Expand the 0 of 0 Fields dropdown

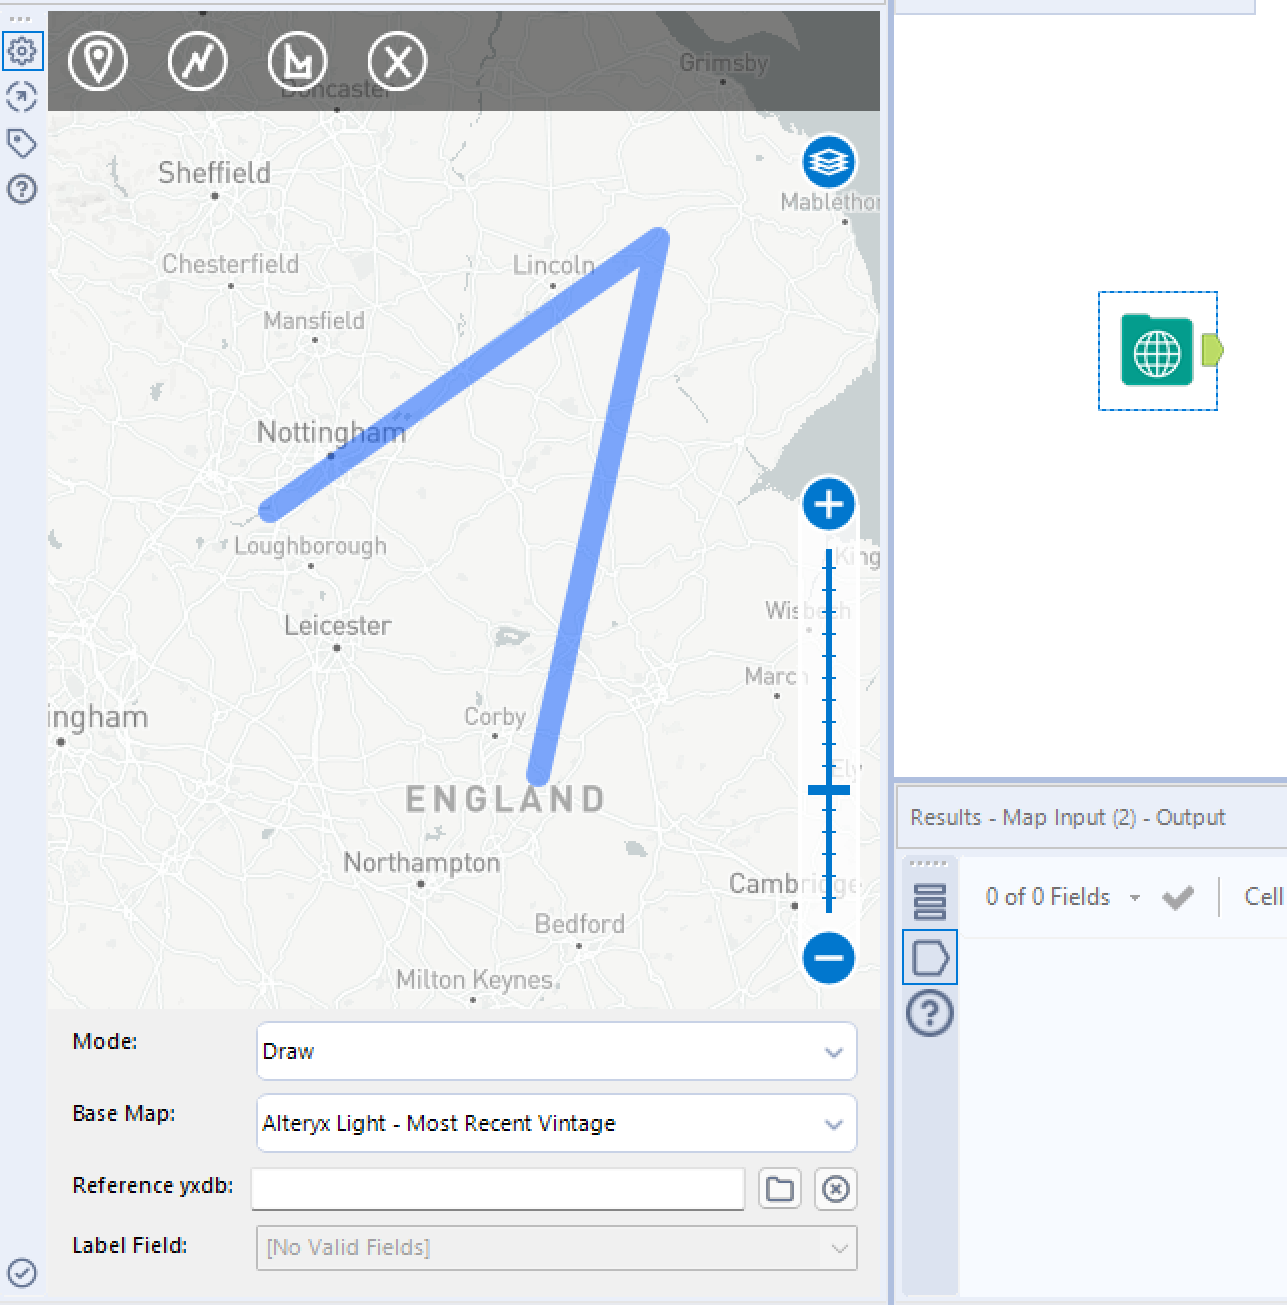[x=1135, y=897]
